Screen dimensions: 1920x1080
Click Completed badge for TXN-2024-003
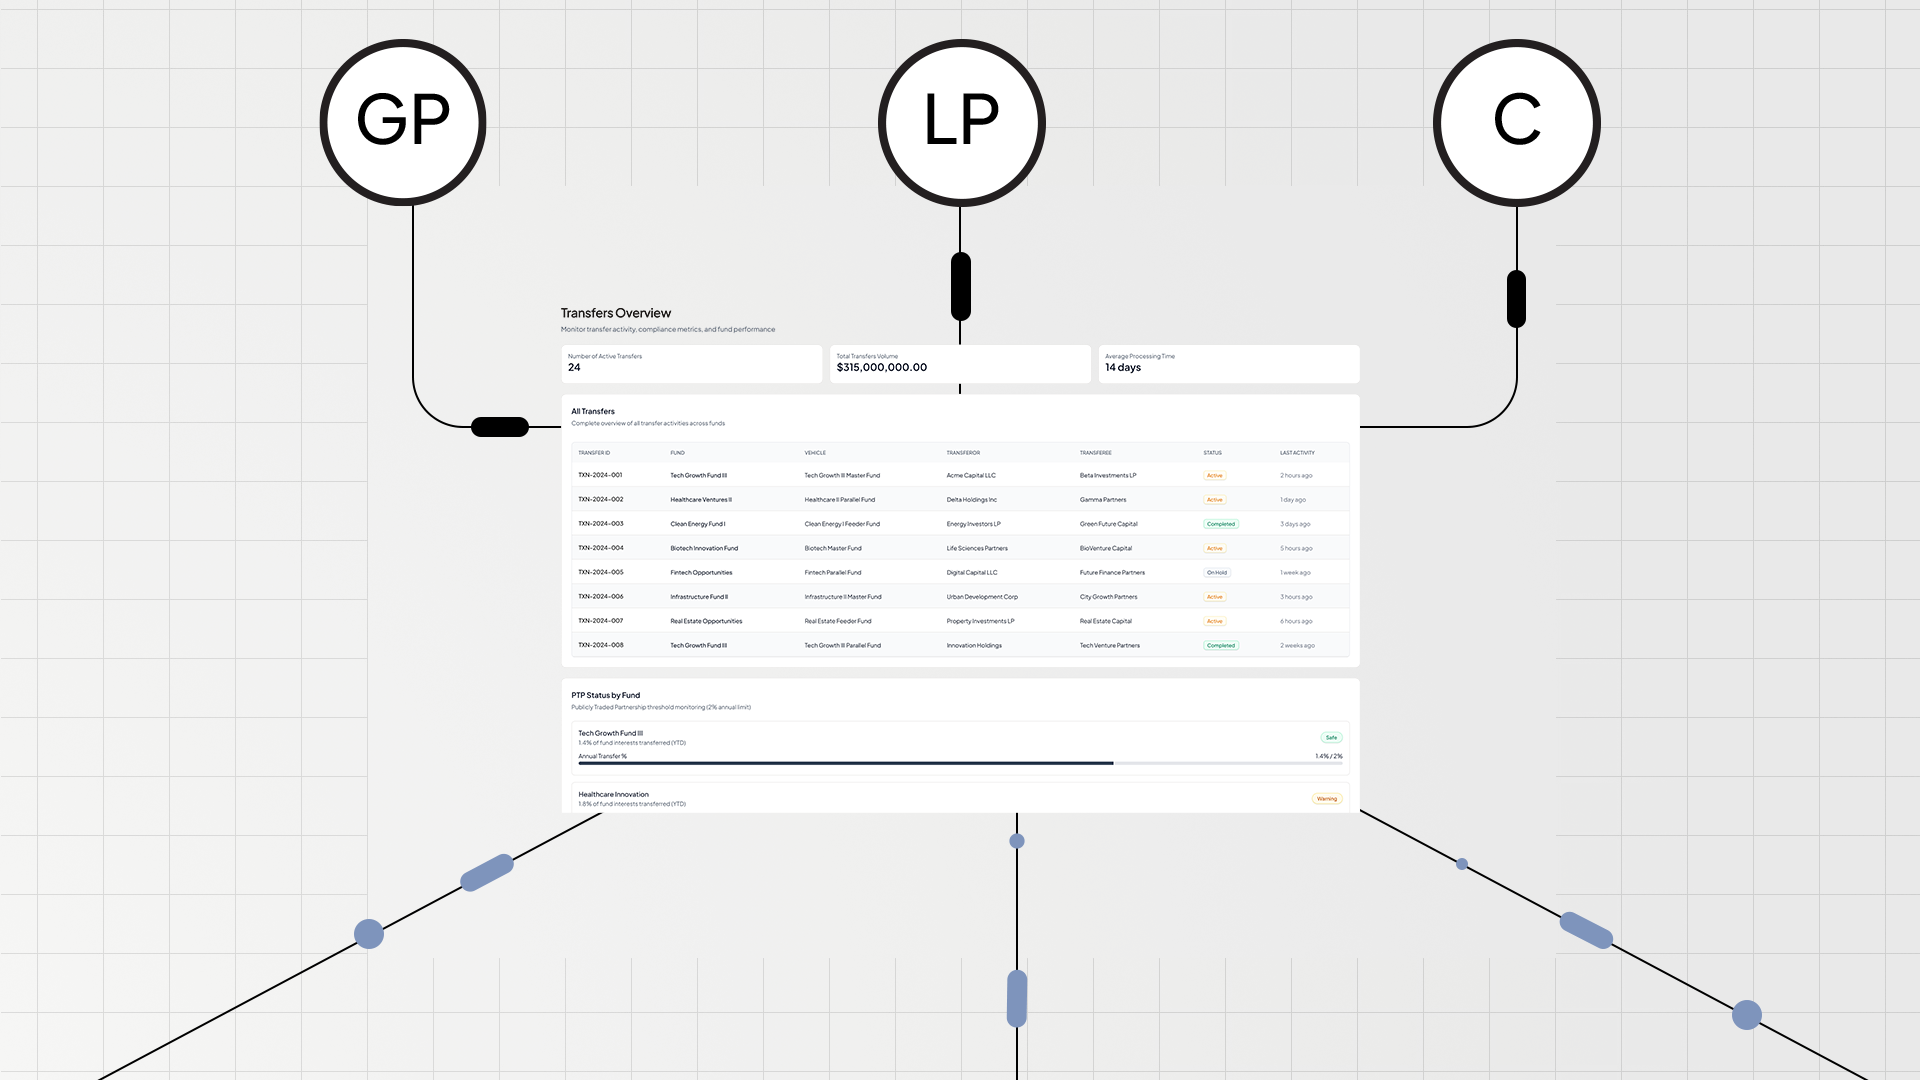[x=1220, y=524]
